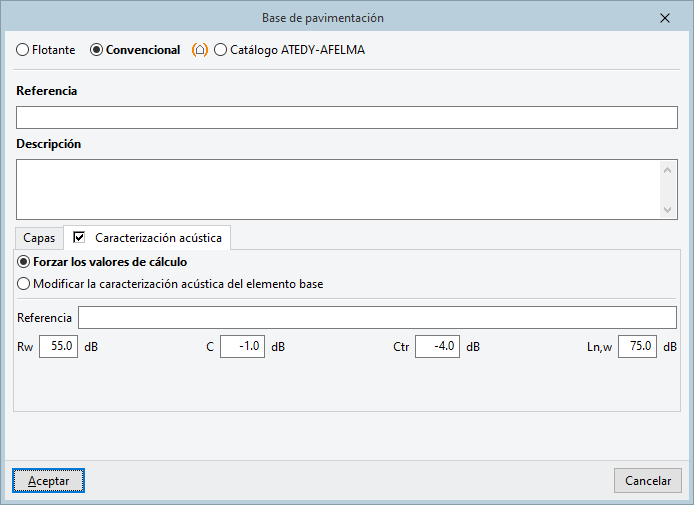Click the orange ATEDY-AFELMA catalog house icon
The image size is (694, 505).
[200, 49]
